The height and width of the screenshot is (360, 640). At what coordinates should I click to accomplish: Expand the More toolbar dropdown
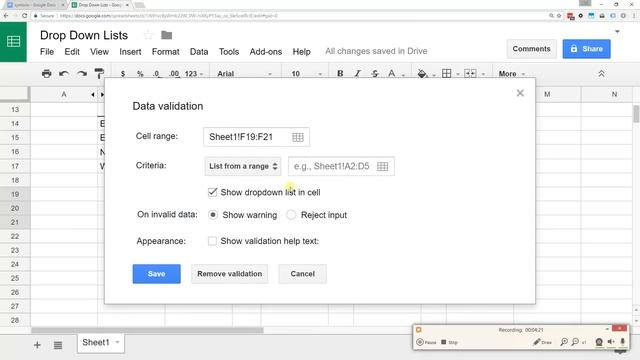click(x=511, y=74)
